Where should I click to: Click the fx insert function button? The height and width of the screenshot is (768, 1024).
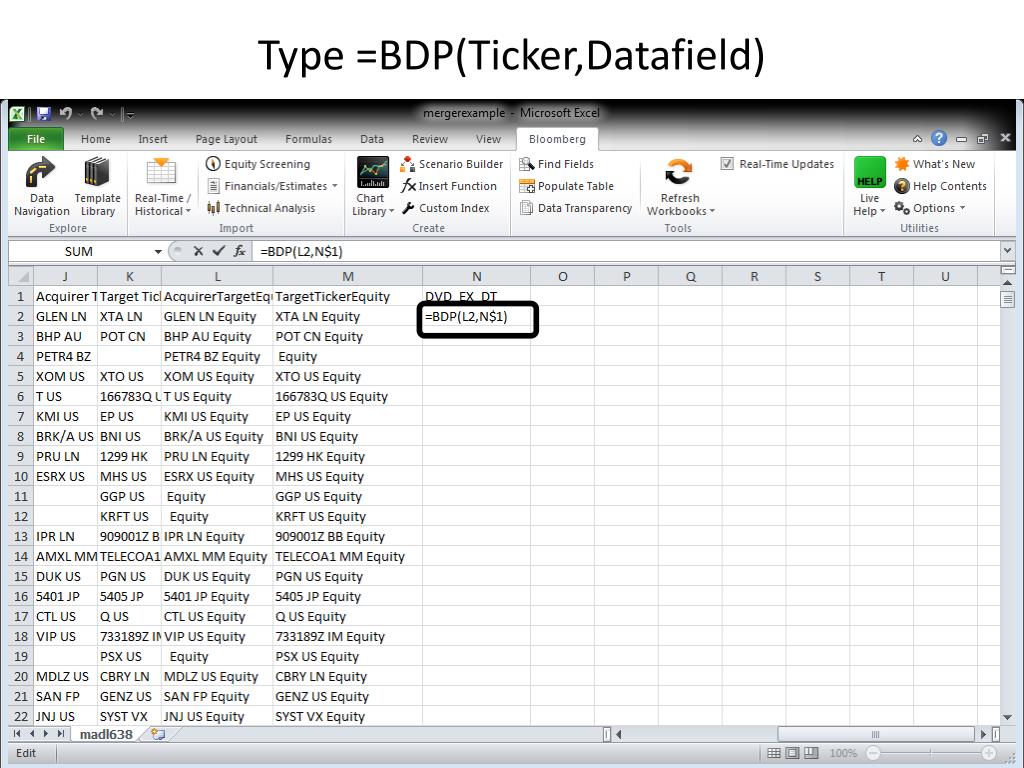(240, 251)
